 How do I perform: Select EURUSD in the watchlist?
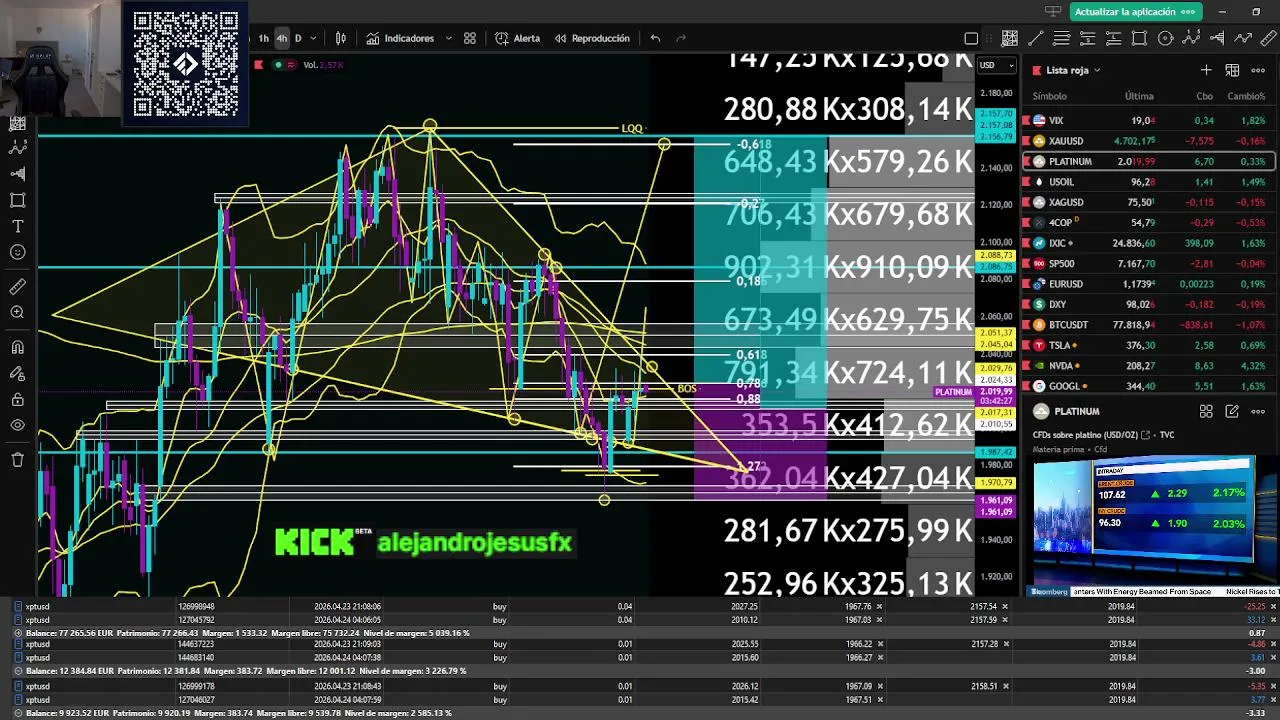pos(1148,284)
